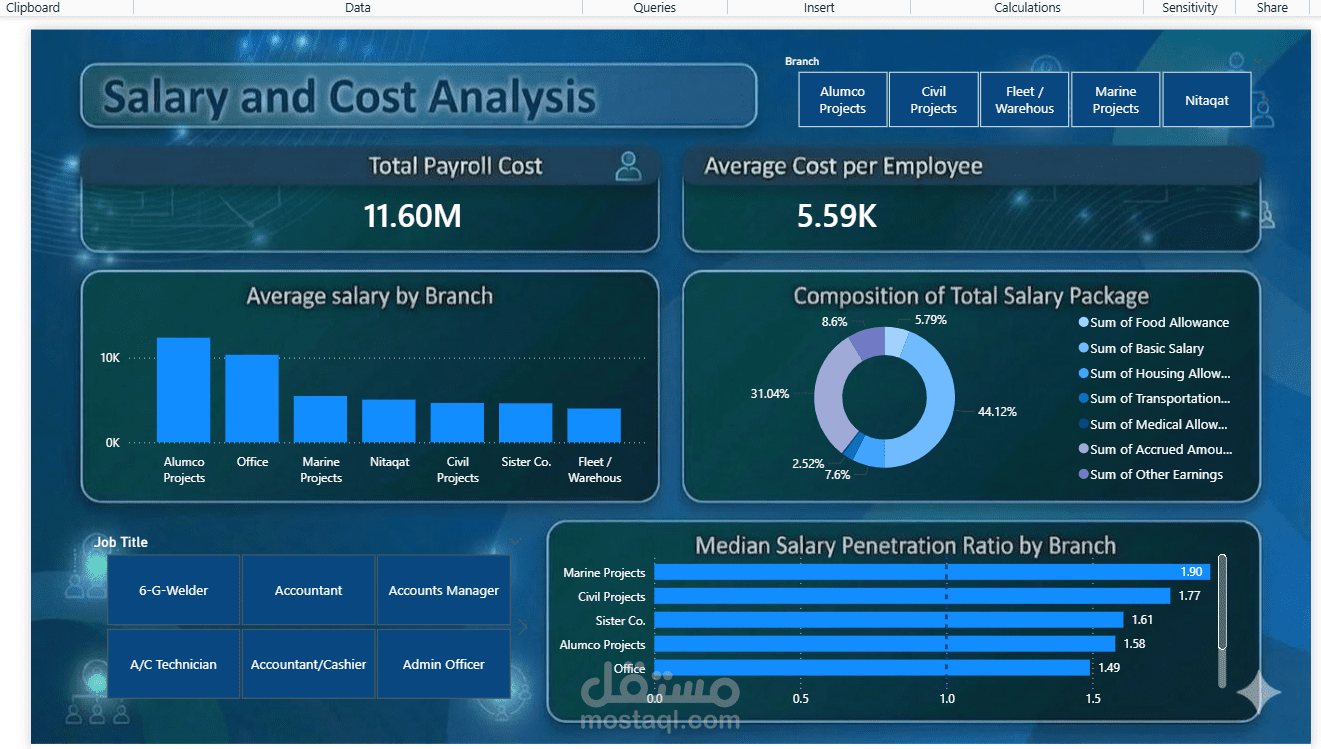Viewport: 1321px width, 749px height.
Task: Click legend marker for Sum of Accrued Amount
Action: (1084, 449)
